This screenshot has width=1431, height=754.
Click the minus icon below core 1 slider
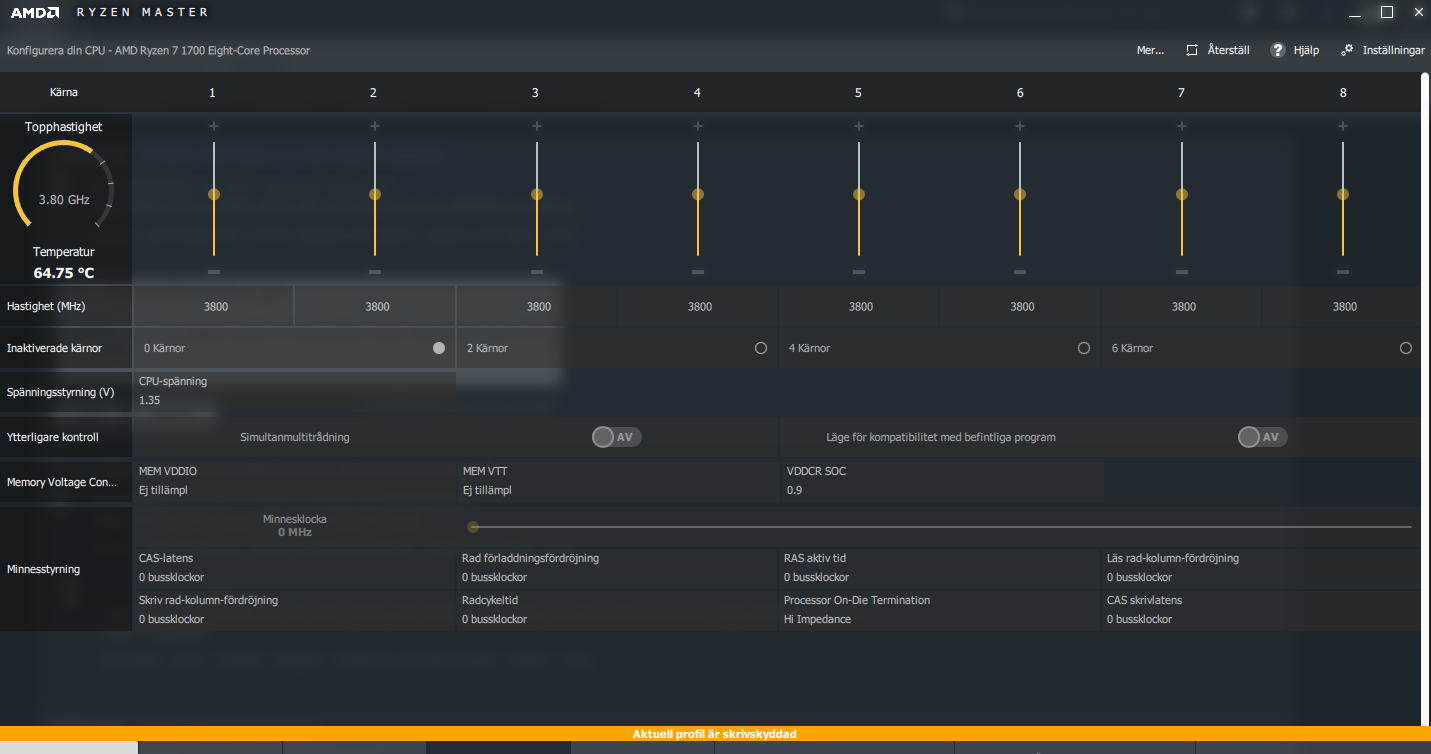click(x=214, y=272)
